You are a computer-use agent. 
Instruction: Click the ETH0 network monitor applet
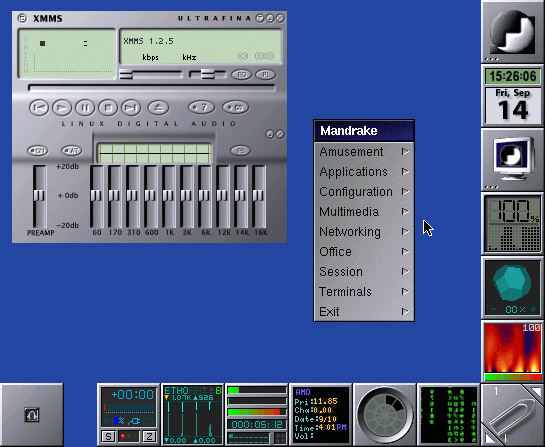tap(193, 415)
